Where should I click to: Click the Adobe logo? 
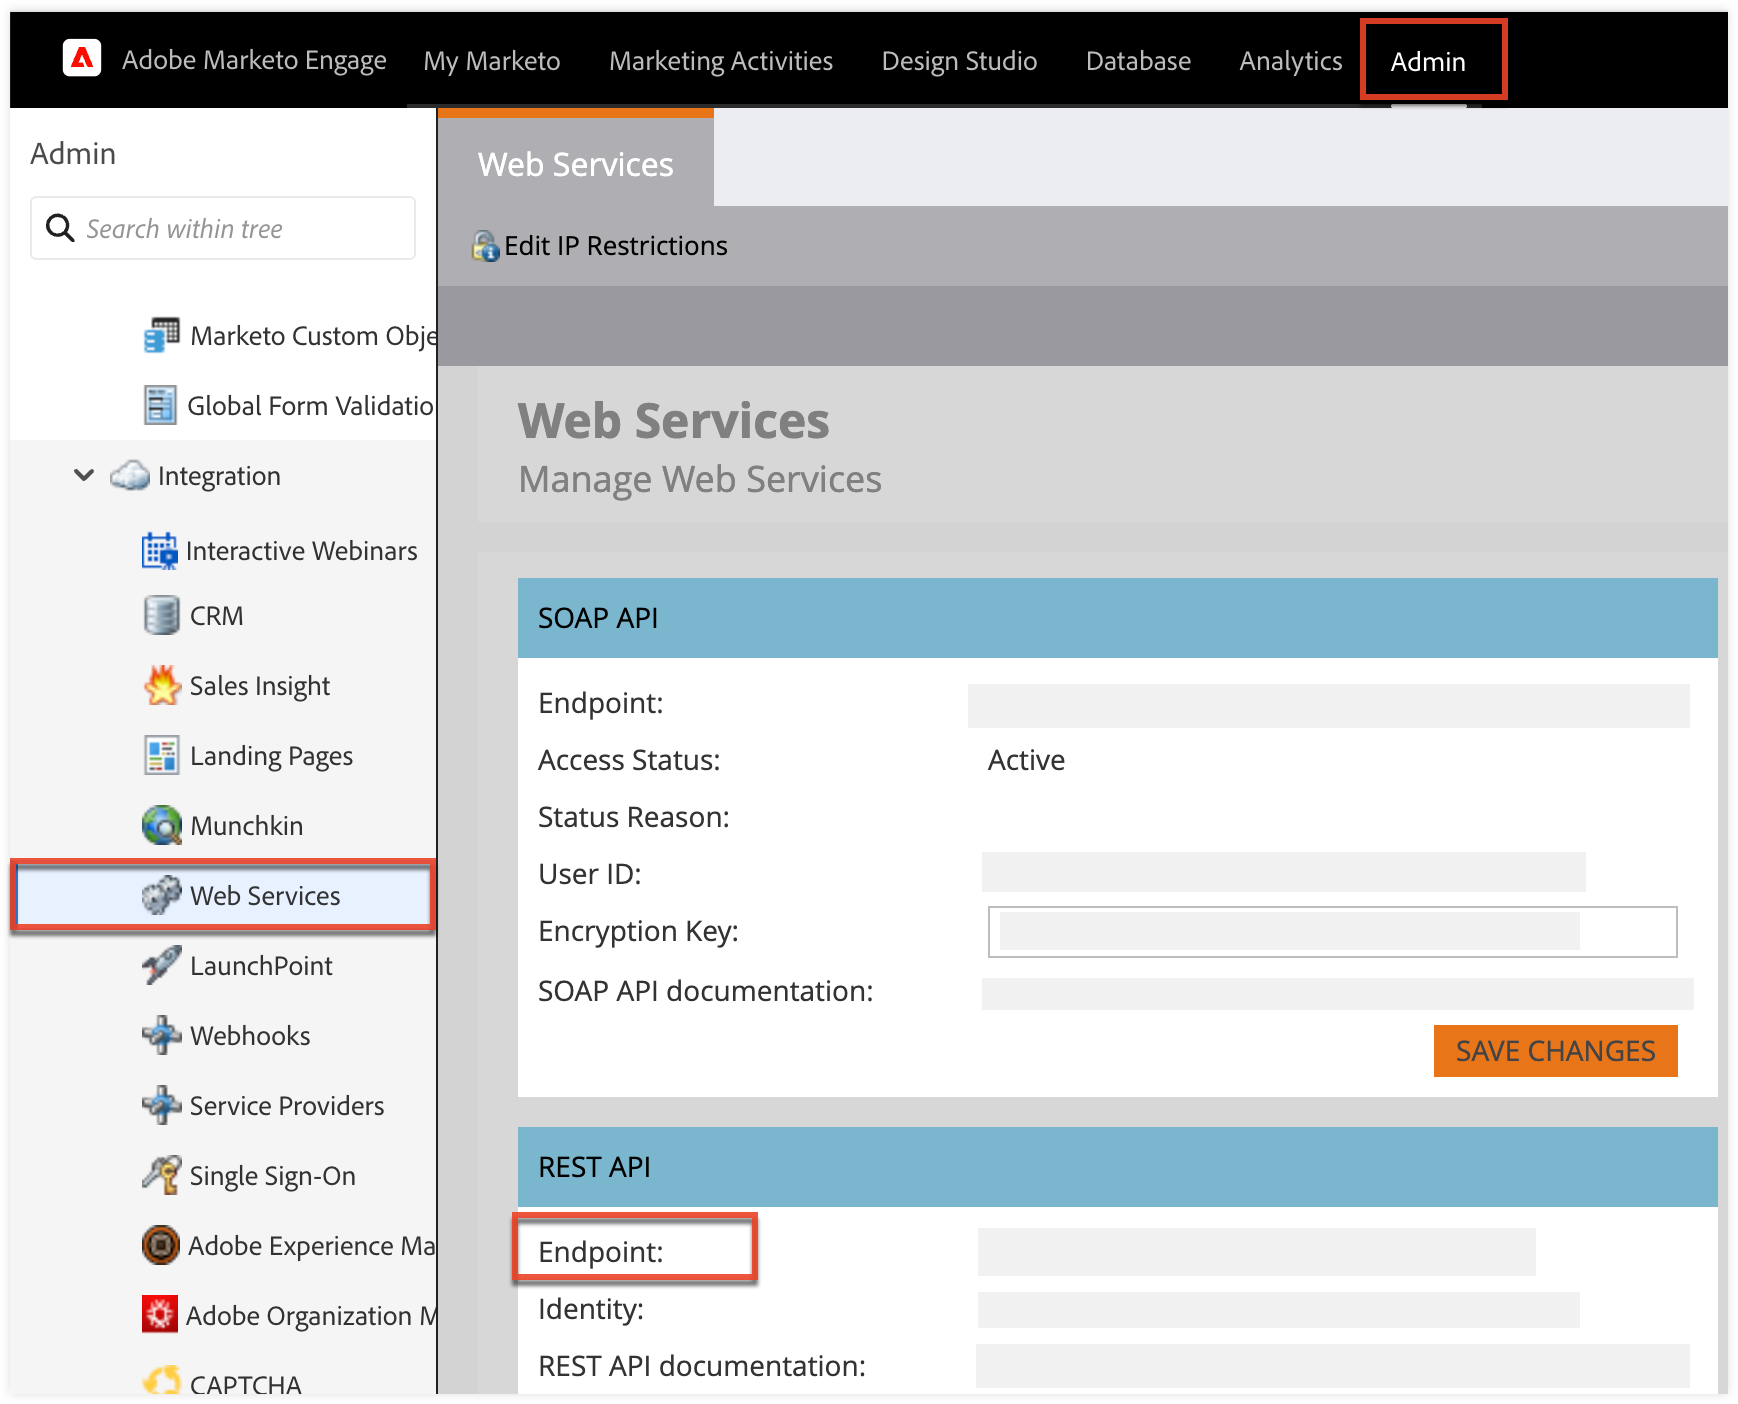[x=82, y=59]
